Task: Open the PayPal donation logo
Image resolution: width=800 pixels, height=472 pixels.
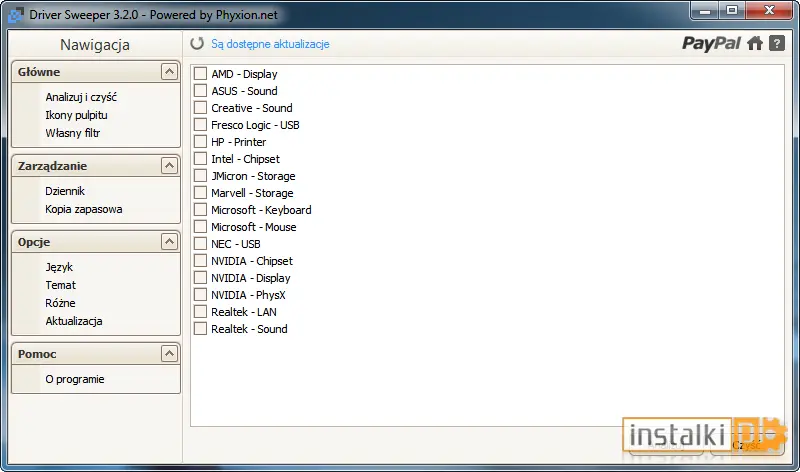Action: pos(711,43)
